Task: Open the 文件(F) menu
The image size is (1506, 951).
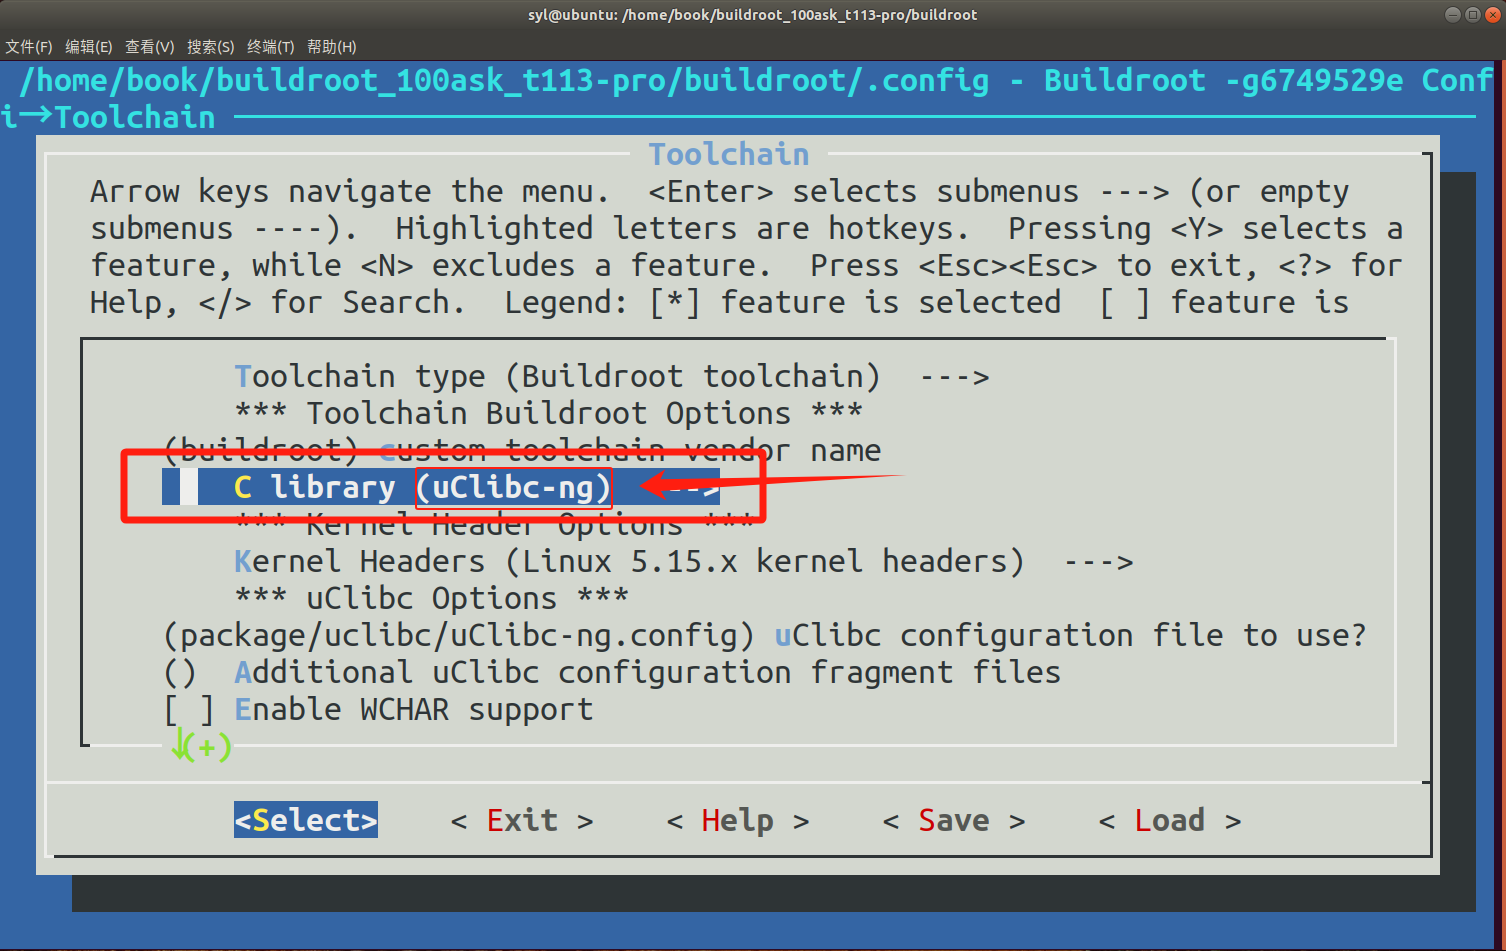Action: pyautogui.click(x=29, y=47)
